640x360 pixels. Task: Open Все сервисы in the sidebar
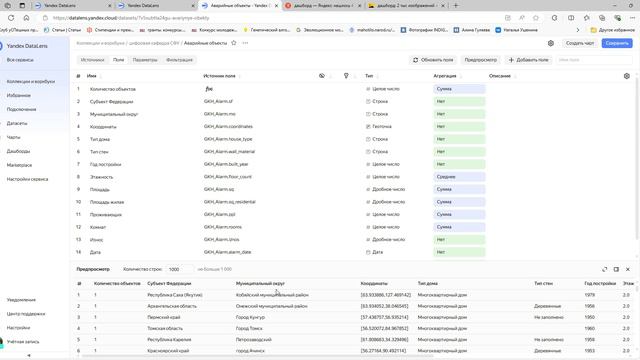tap(20, 60)
